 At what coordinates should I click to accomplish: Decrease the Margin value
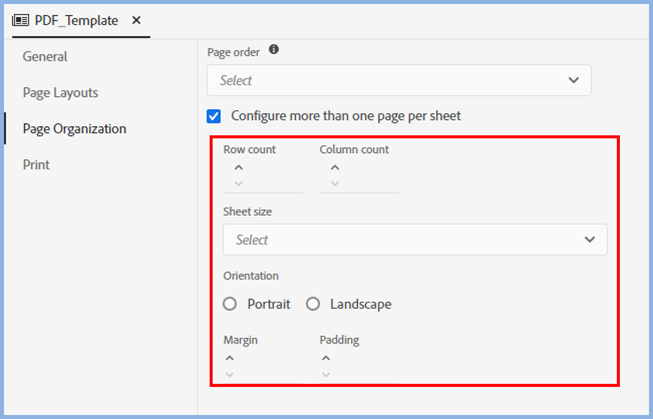230,374
